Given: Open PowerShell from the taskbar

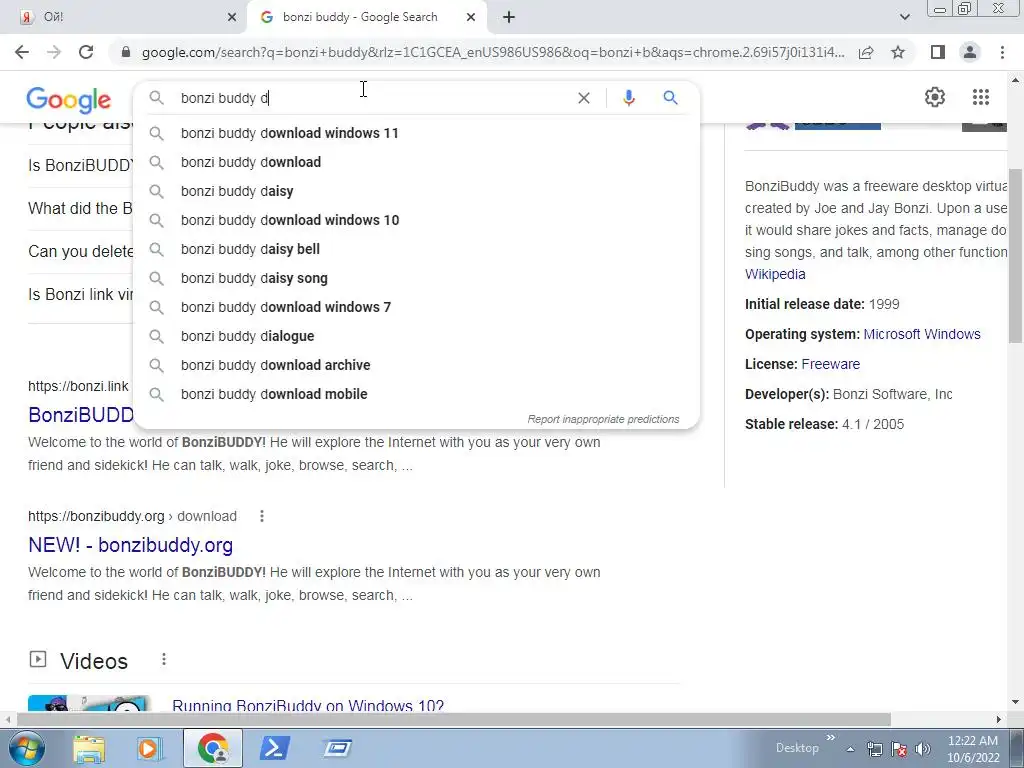Looking at the screenshot, I should click(x=275, y=748).
